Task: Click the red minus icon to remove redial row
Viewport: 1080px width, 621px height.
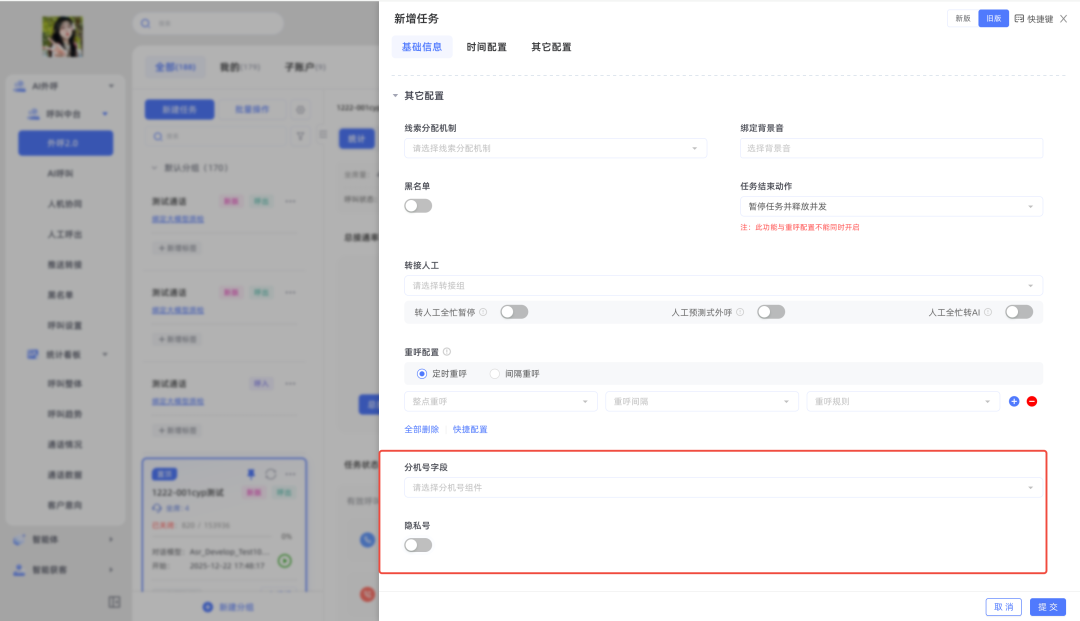Action: pyautogui.click(x=1032, y=401)
